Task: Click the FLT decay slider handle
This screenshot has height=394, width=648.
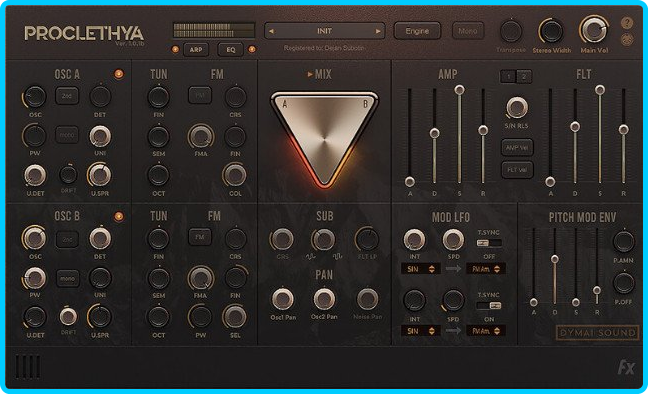Action: click(575, 127)
